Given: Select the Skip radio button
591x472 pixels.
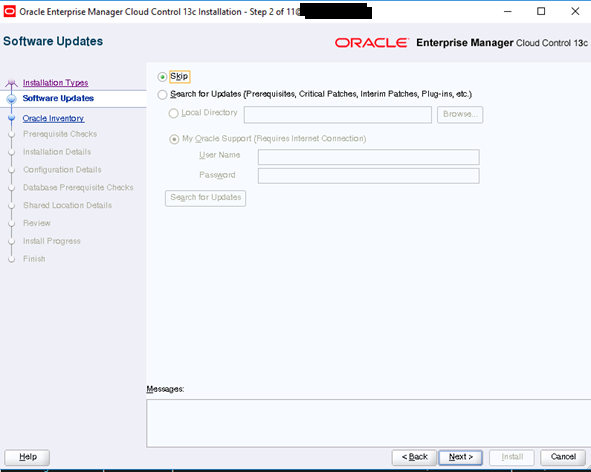Looking at the screenshot, I should [162, 77].
